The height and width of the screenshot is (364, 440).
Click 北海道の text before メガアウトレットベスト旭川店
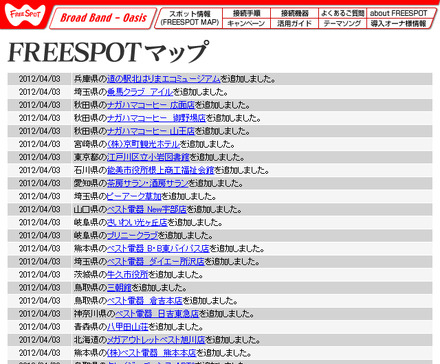pos(90,340)
